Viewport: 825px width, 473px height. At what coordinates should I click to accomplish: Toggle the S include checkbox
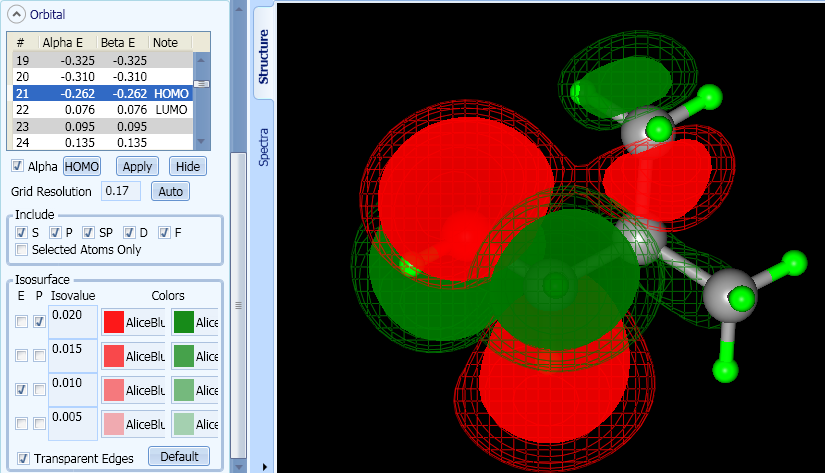[22, 233]
